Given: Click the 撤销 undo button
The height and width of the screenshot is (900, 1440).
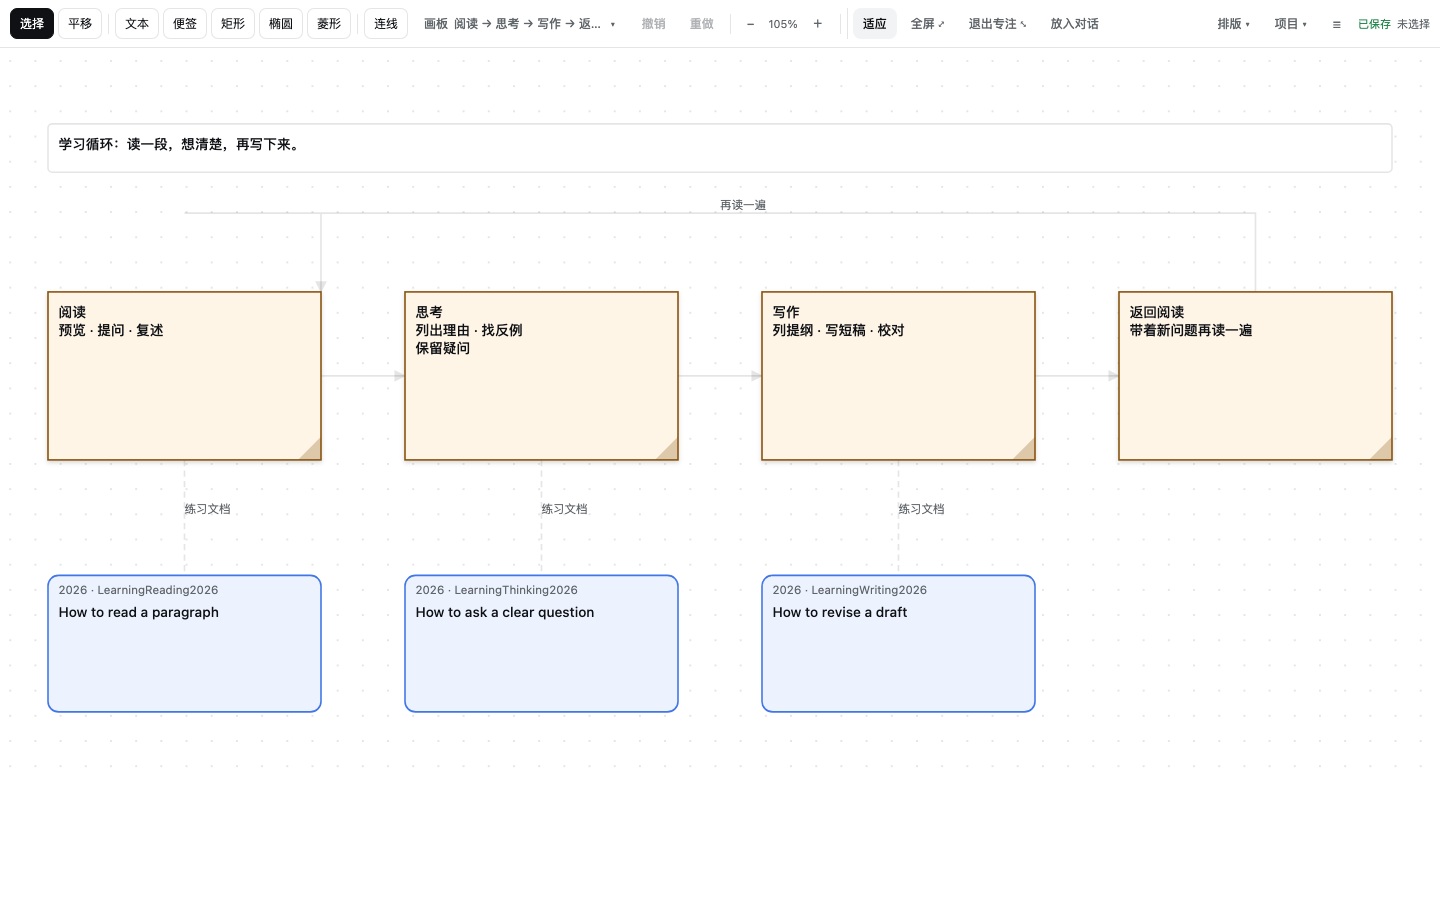Looking at the screenshot, I should (653, 24).
